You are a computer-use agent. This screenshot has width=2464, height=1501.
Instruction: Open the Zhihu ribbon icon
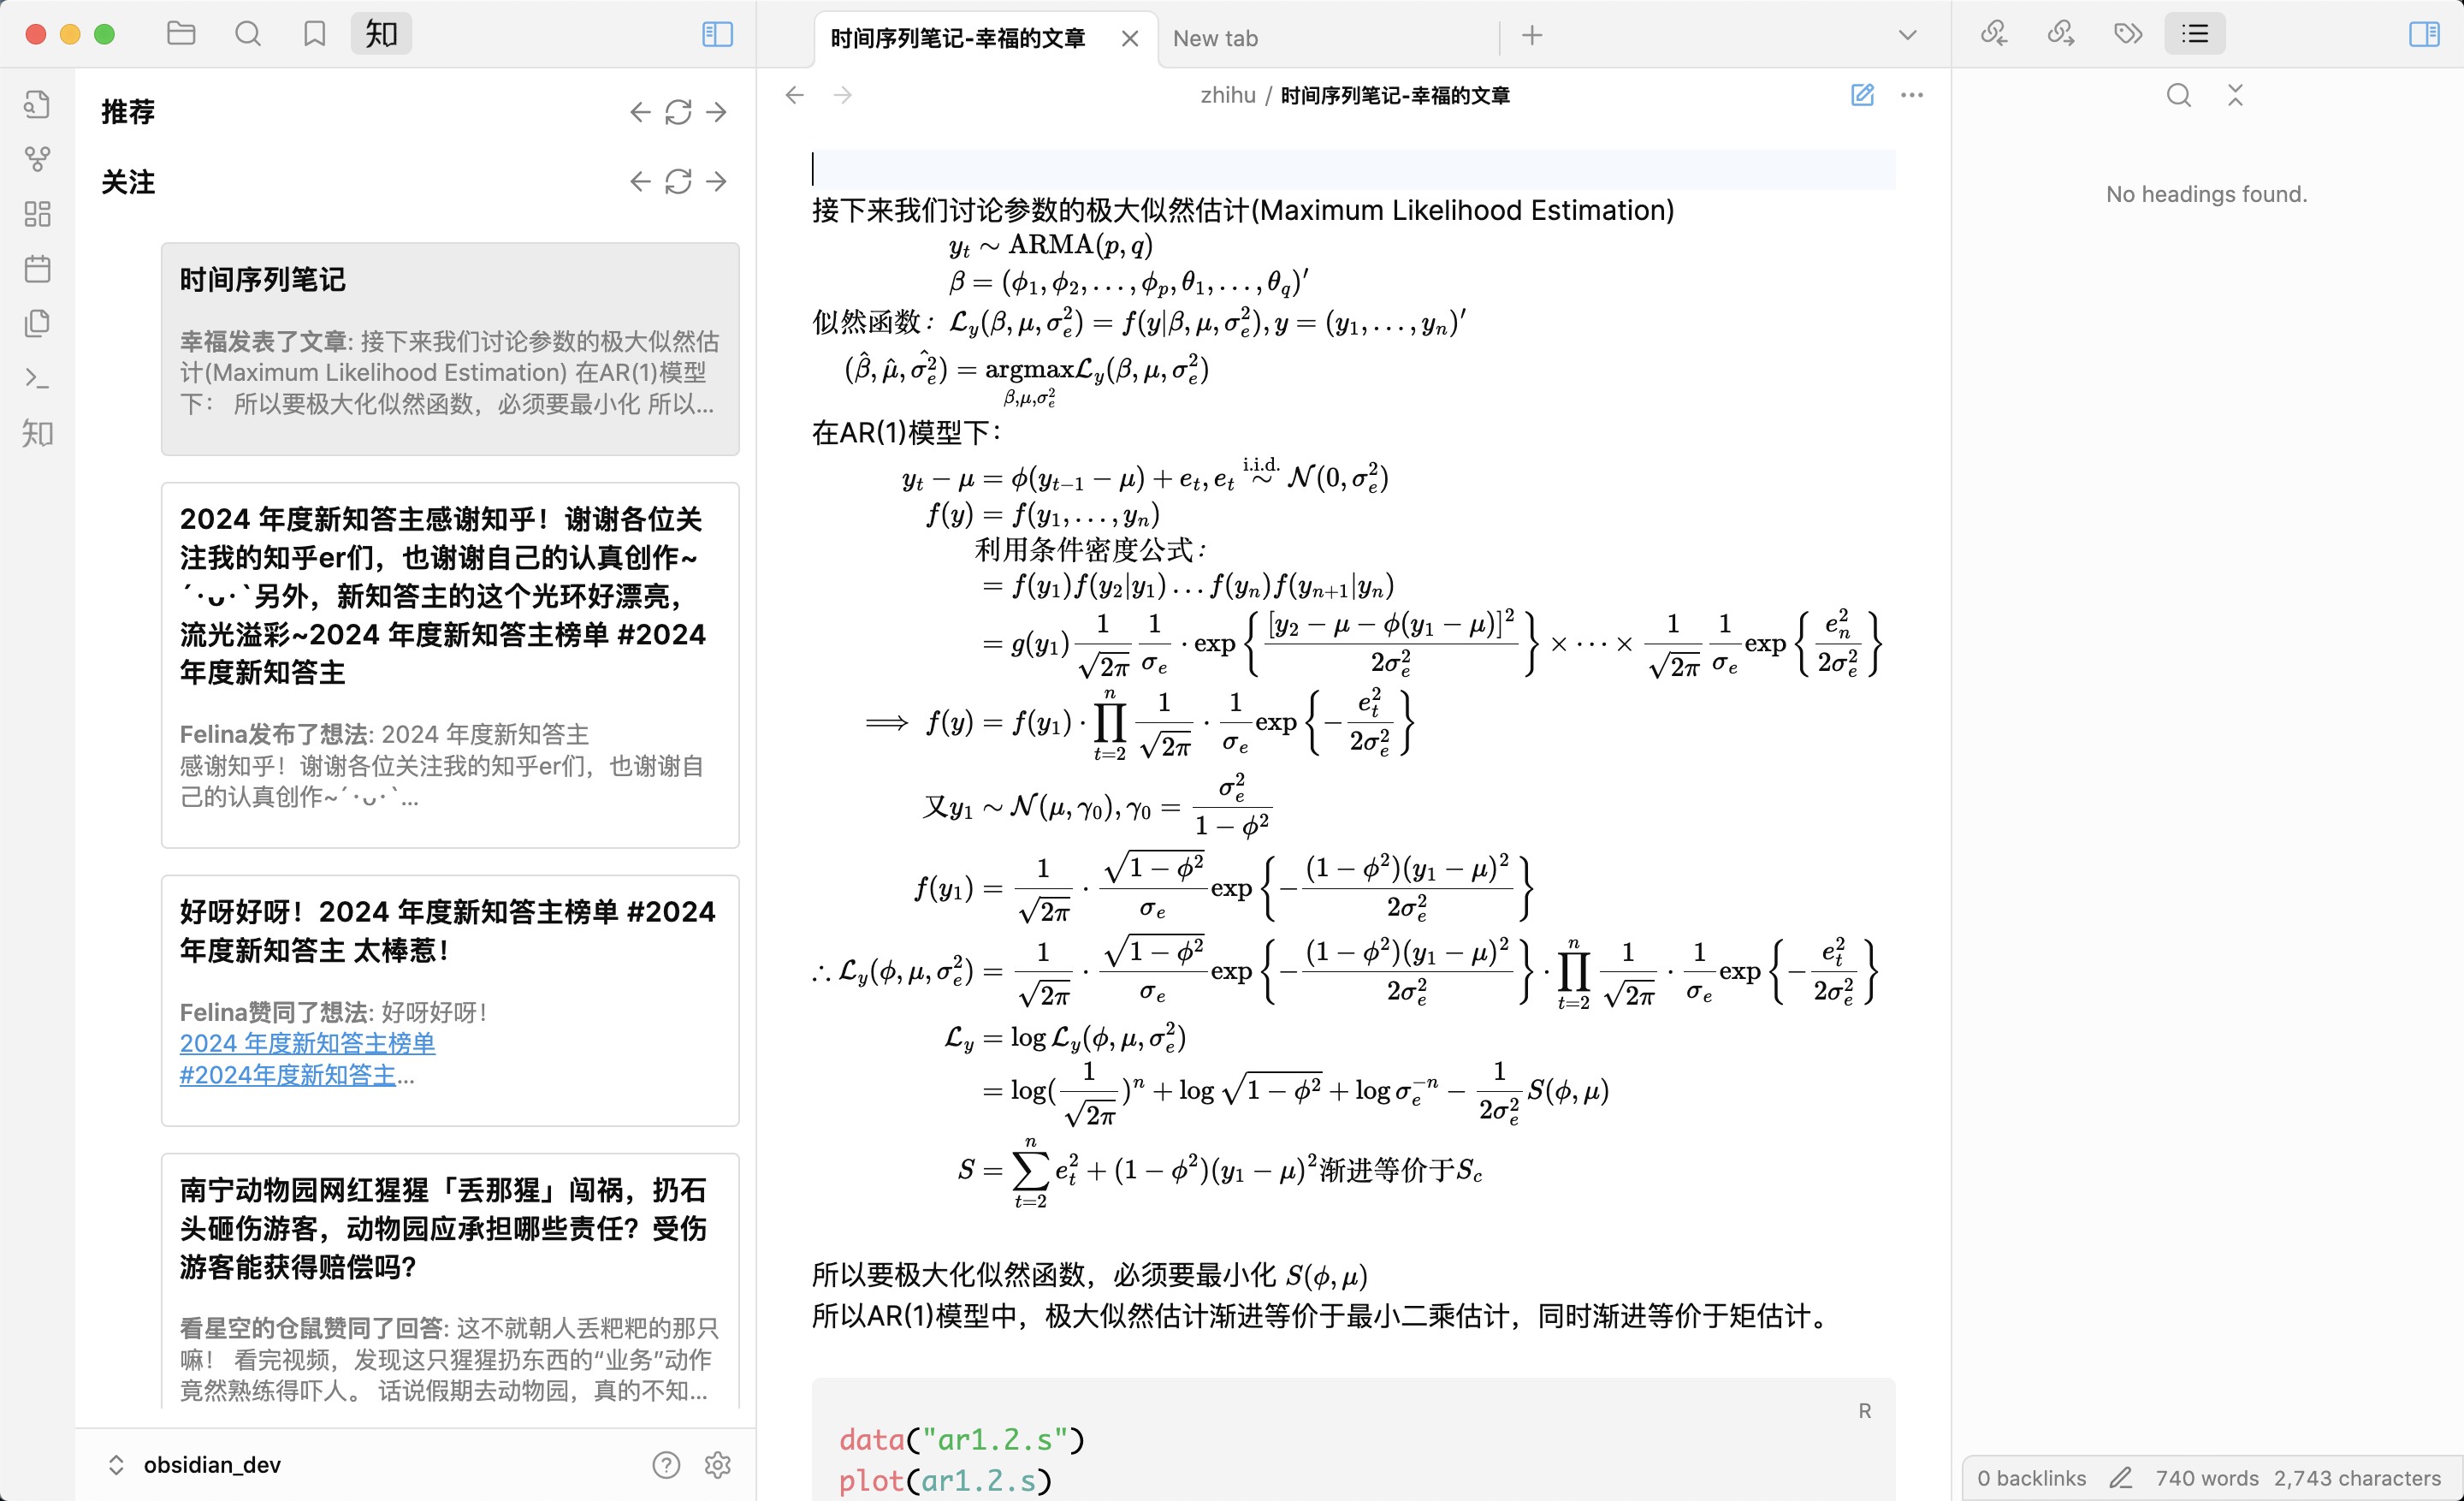(x=37, y=433)
